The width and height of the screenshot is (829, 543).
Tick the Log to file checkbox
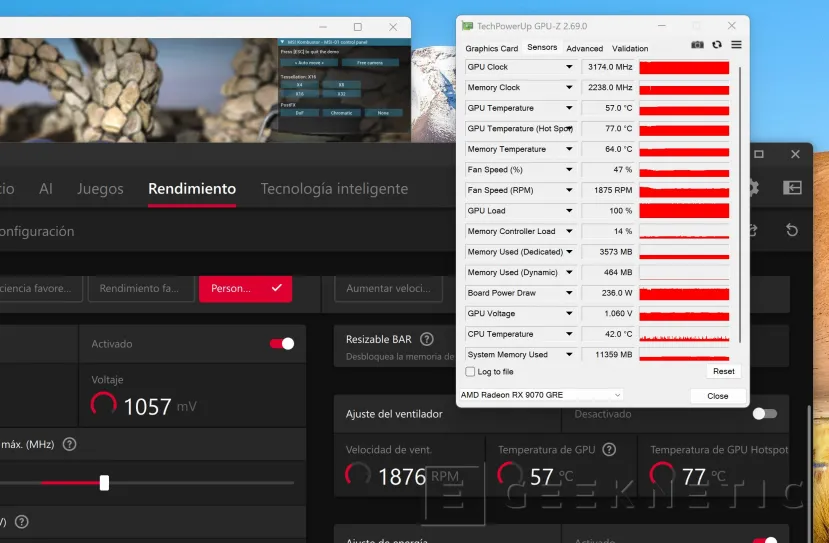470,372
